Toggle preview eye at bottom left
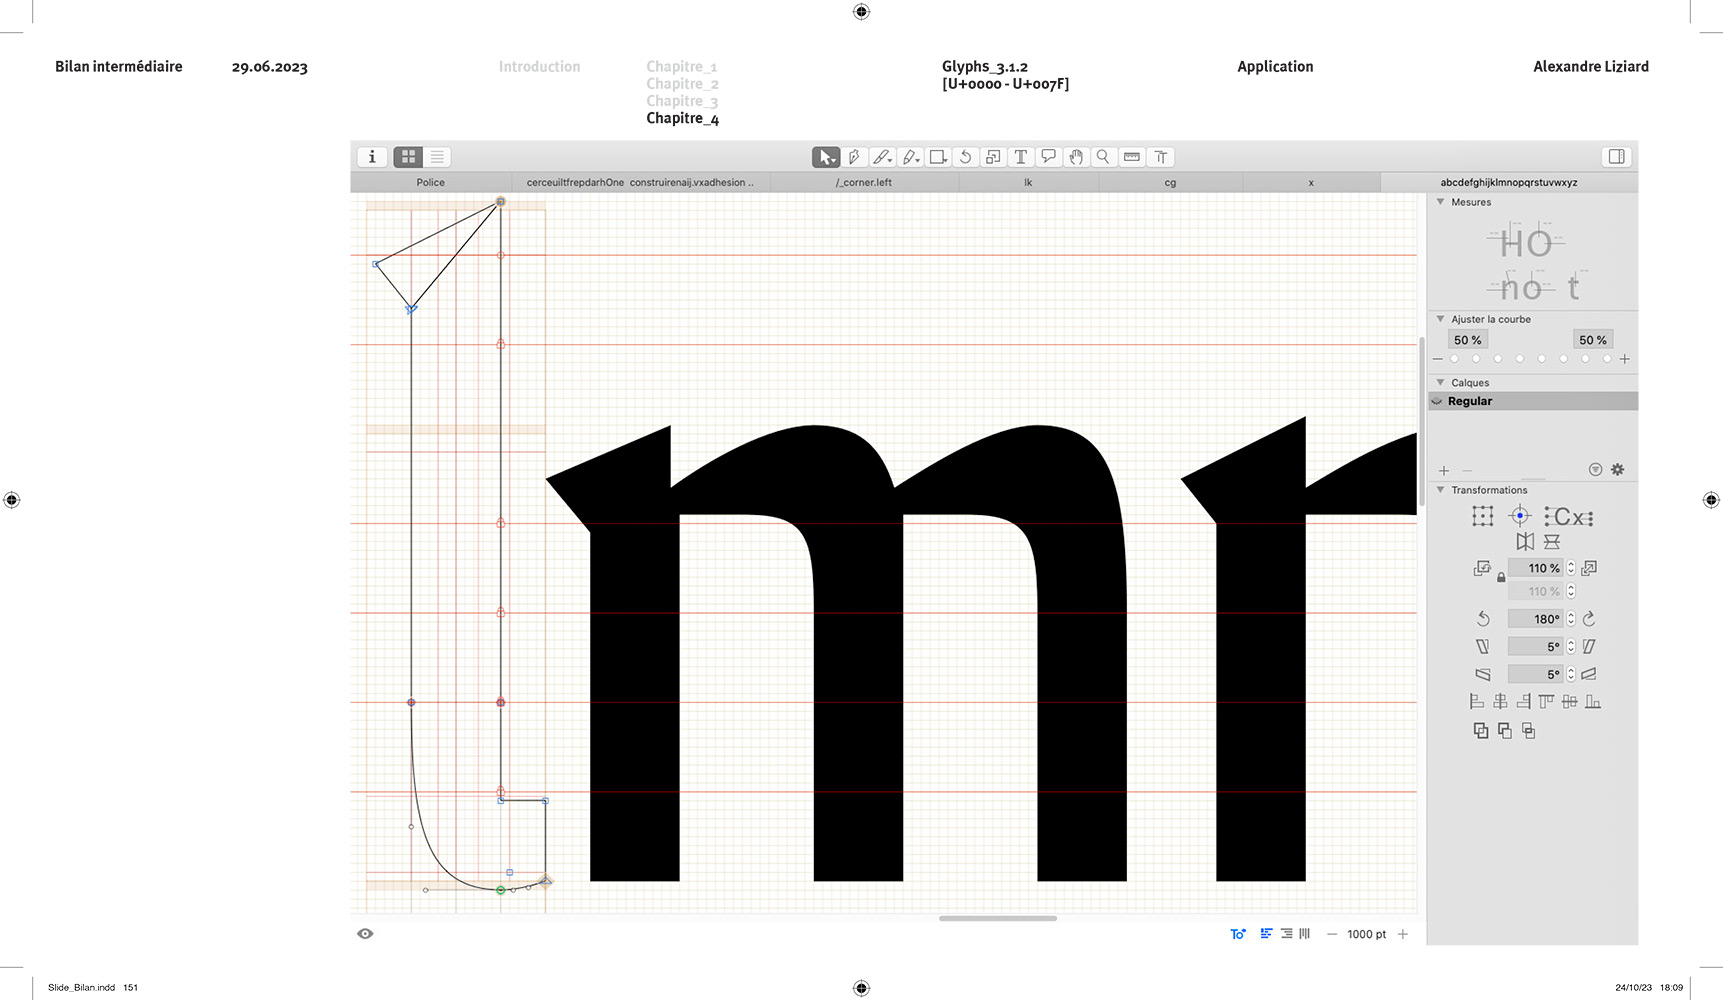The image size is (1723, 1000). click(x=365, y=934)
